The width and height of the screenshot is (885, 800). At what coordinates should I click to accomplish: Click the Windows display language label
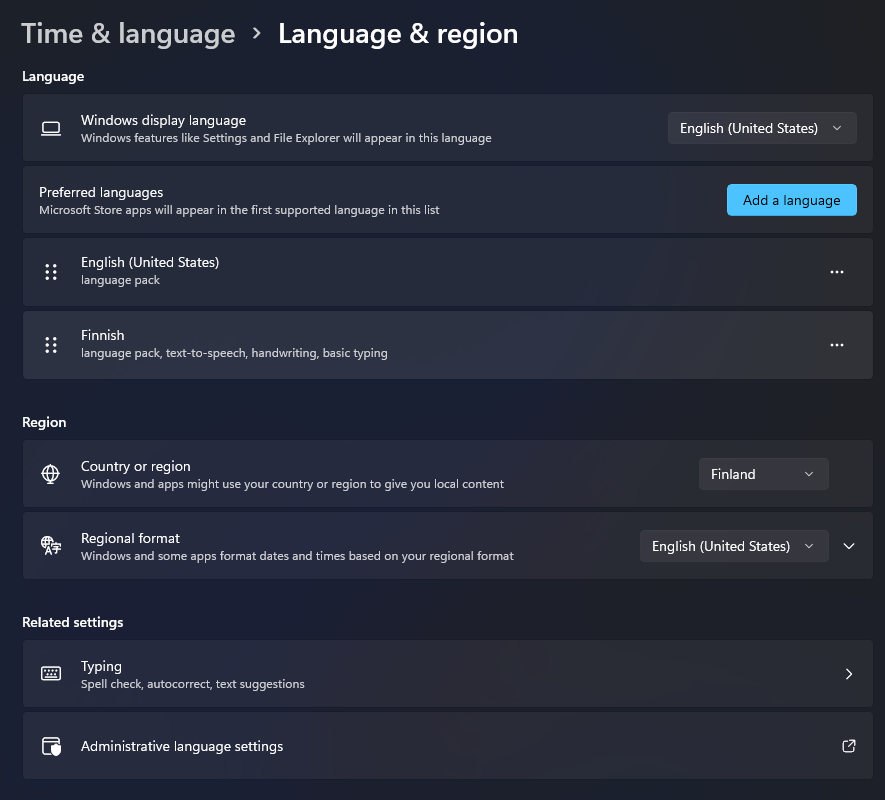click(x=163, y=120)
